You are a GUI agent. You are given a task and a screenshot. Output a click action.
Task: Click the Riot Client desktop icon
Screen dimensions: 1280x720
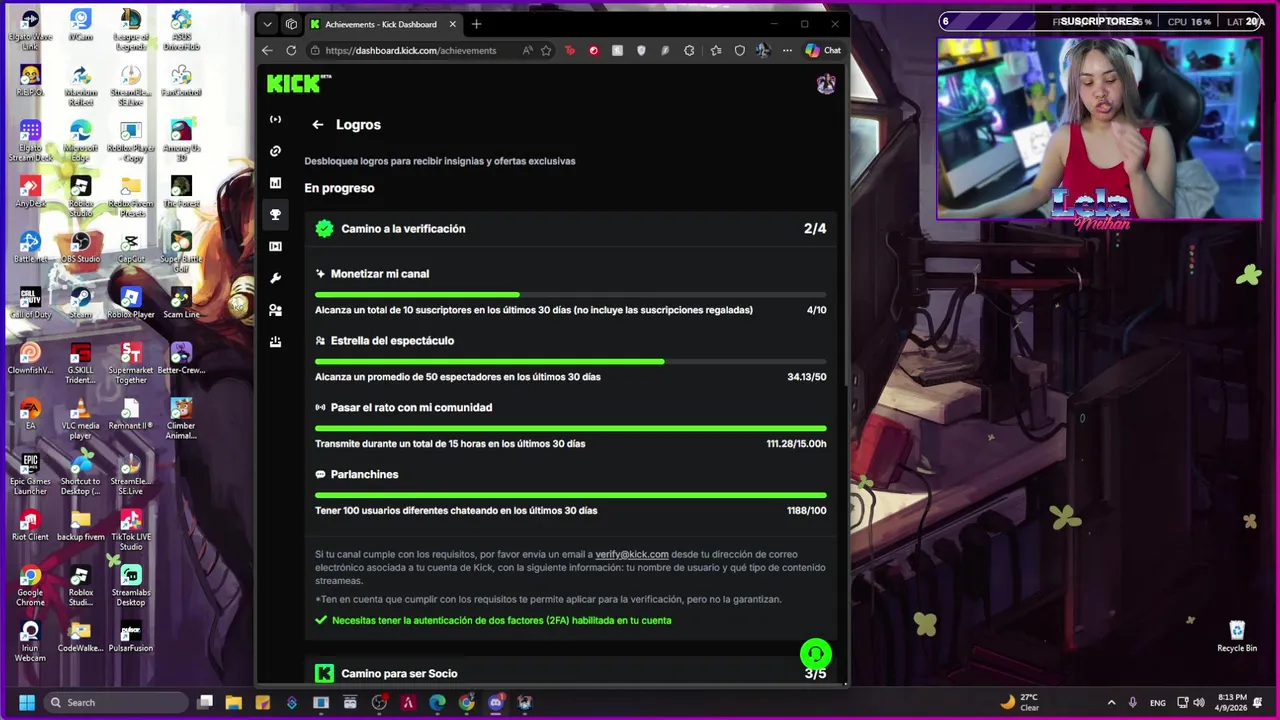pos(30,525)
